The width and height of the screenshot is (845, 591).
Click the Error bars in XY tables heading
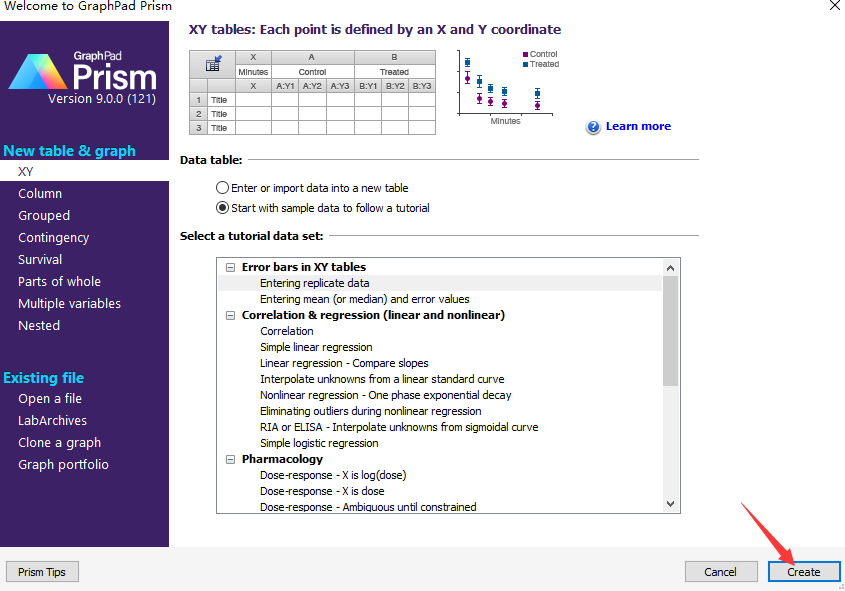(304, 267)
